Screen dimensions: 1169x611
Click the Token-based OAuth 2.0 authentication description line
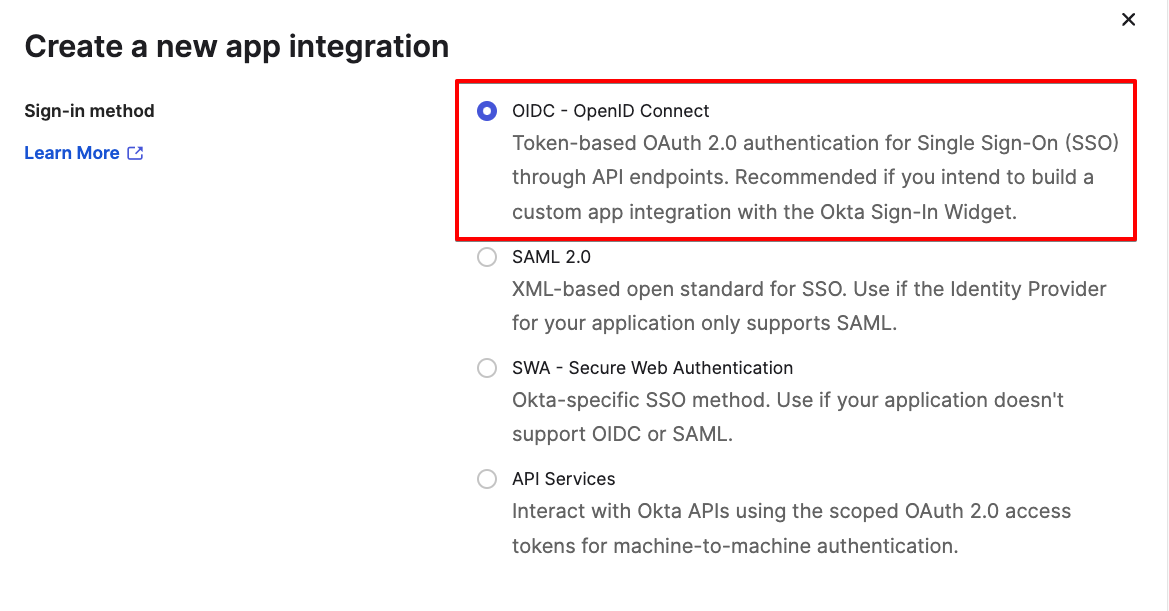coord(815,143)
